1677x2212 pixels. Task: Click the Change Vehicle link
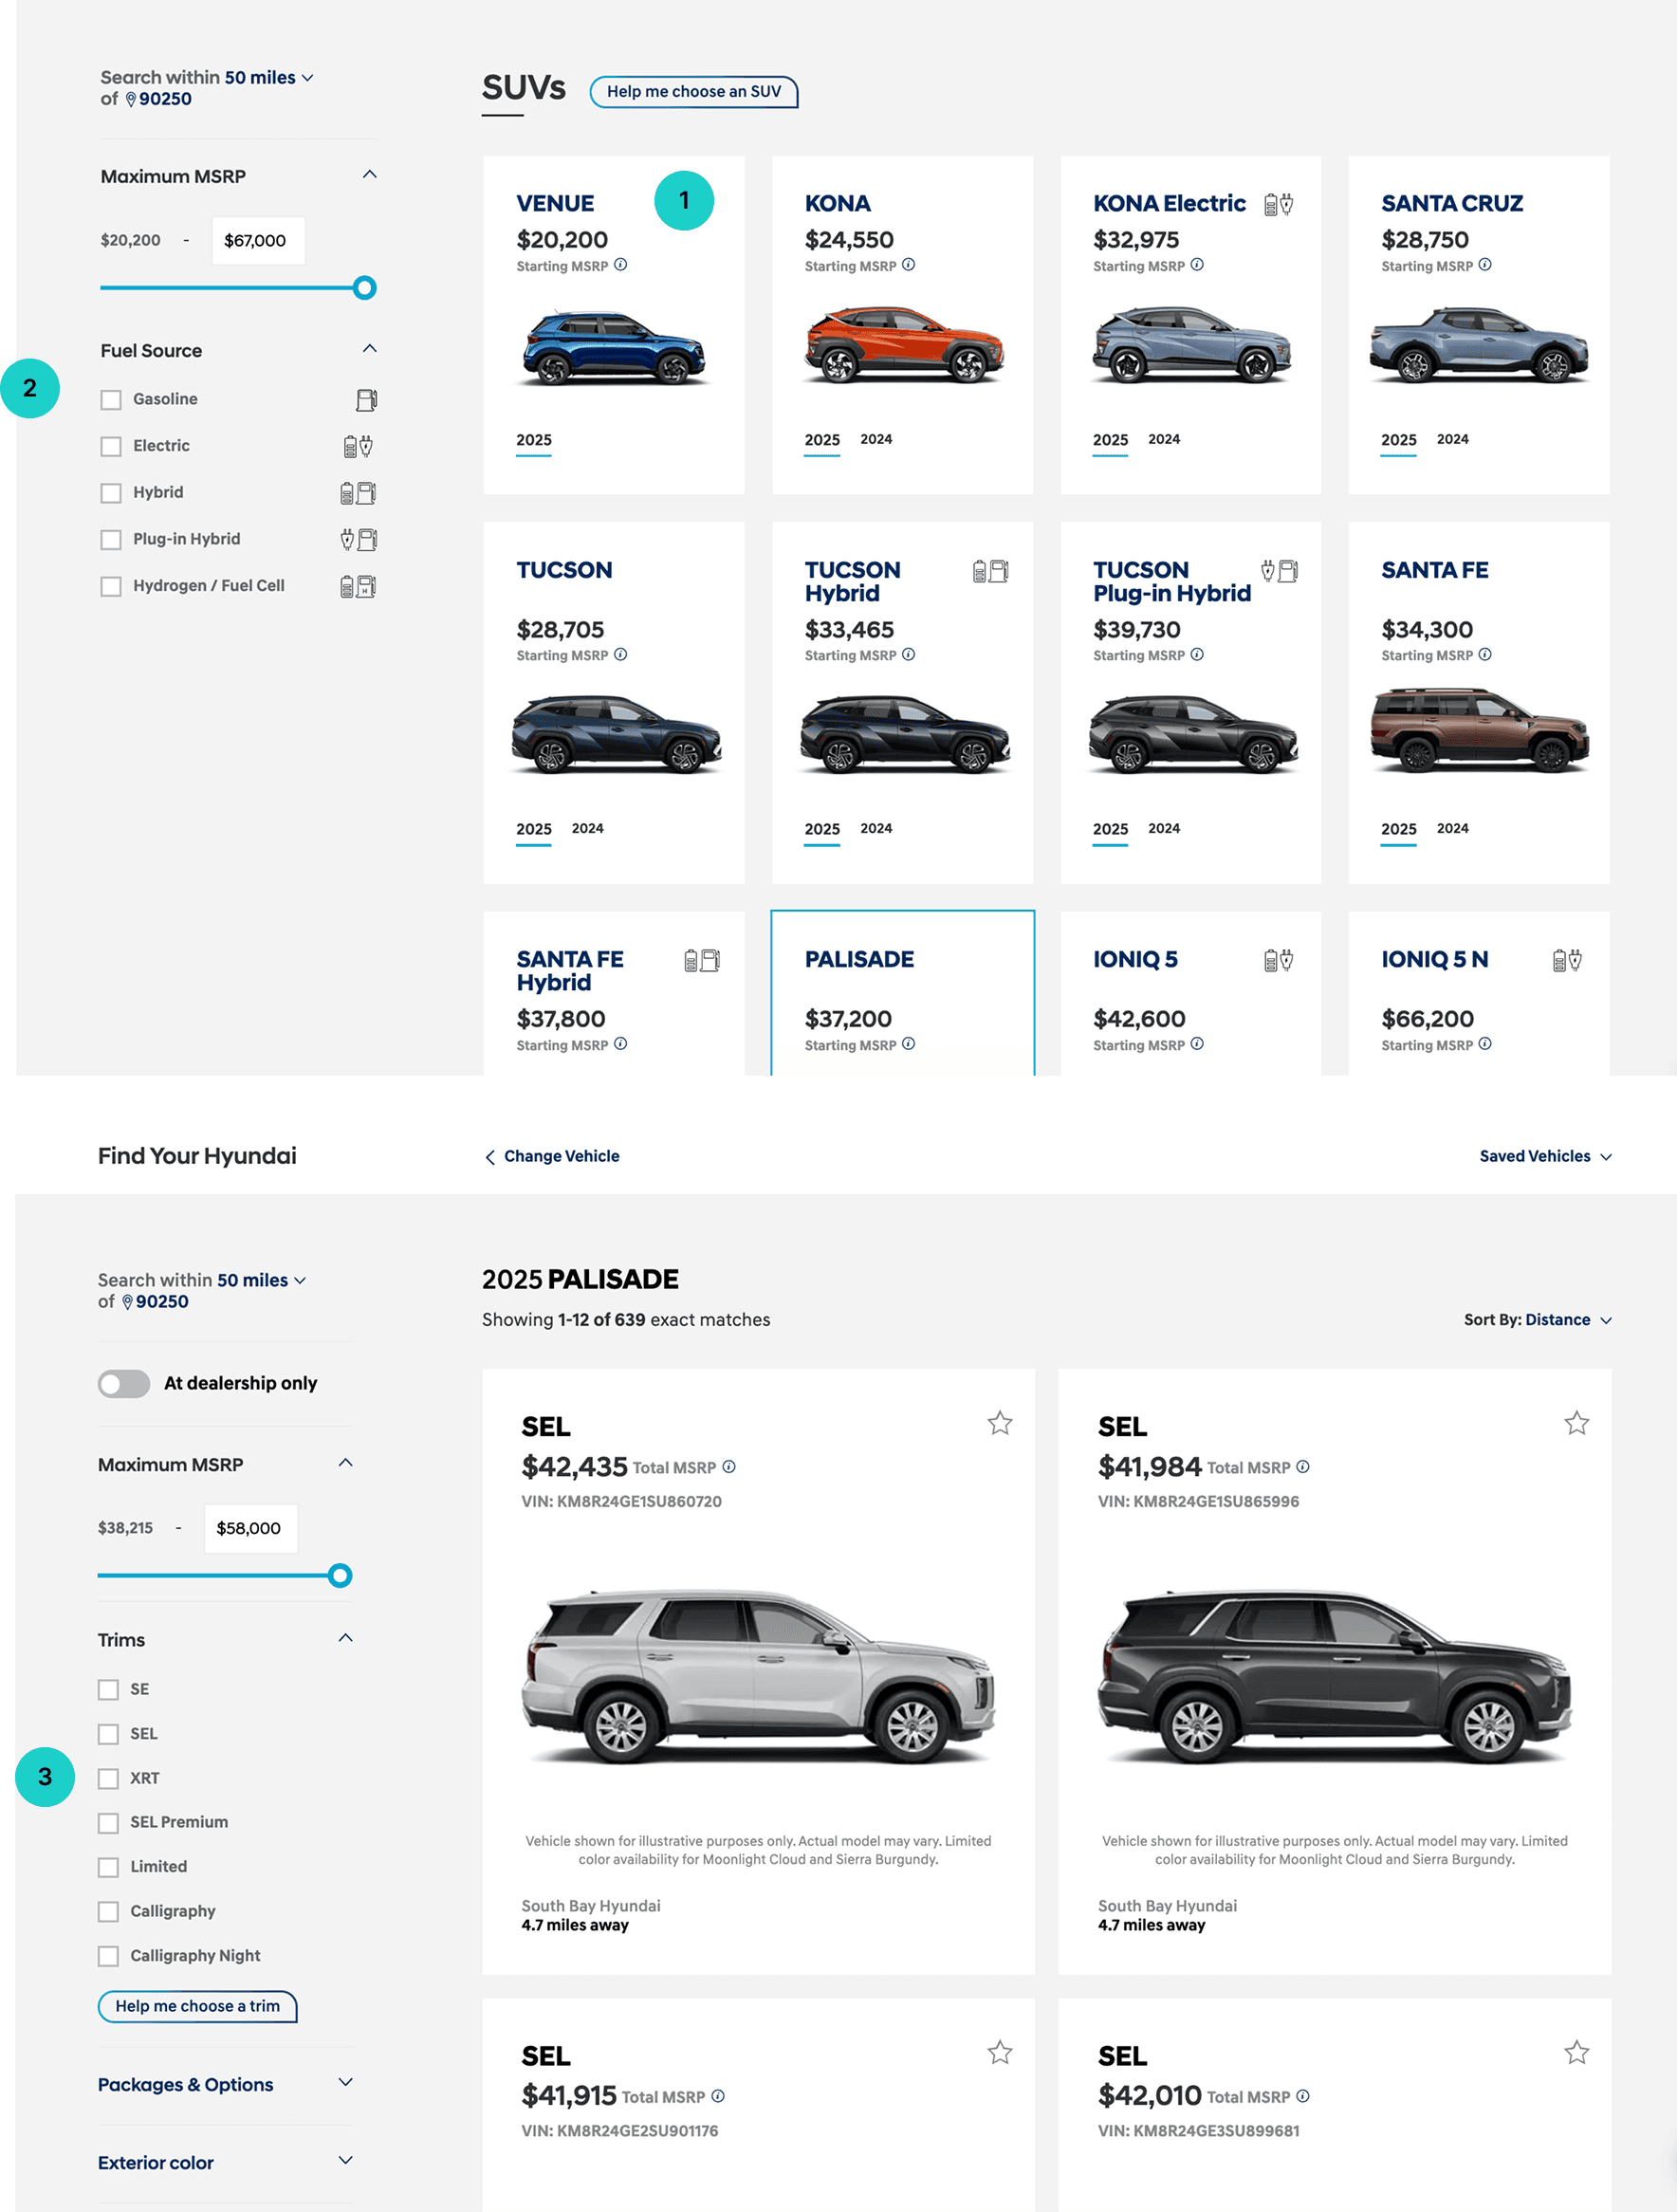tap(552, 1156)
